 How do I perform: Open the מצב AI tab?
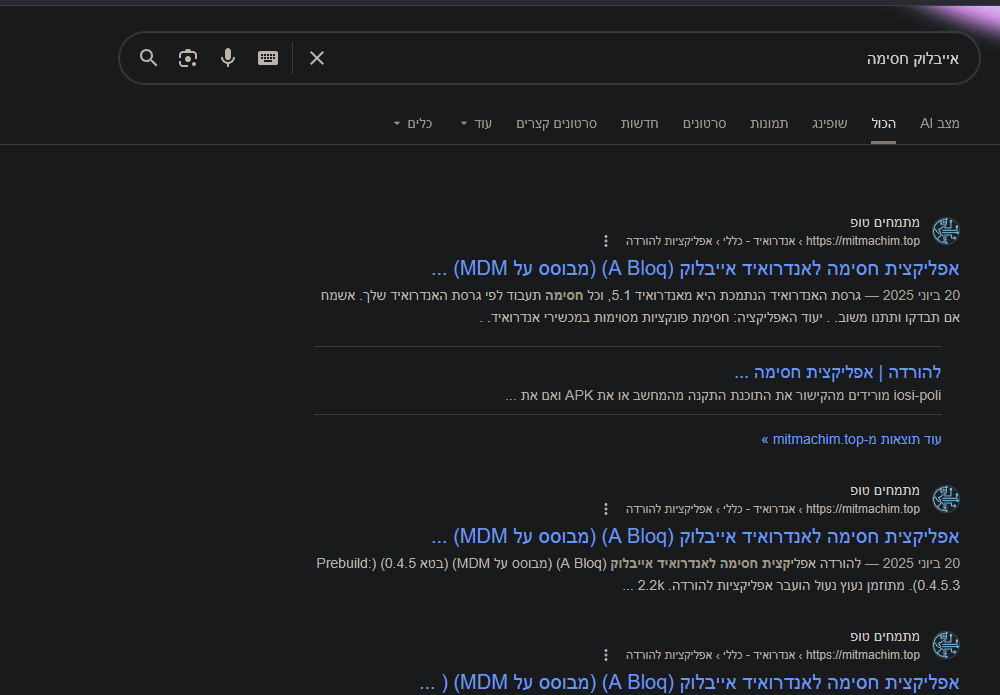[x=937, y=123]
